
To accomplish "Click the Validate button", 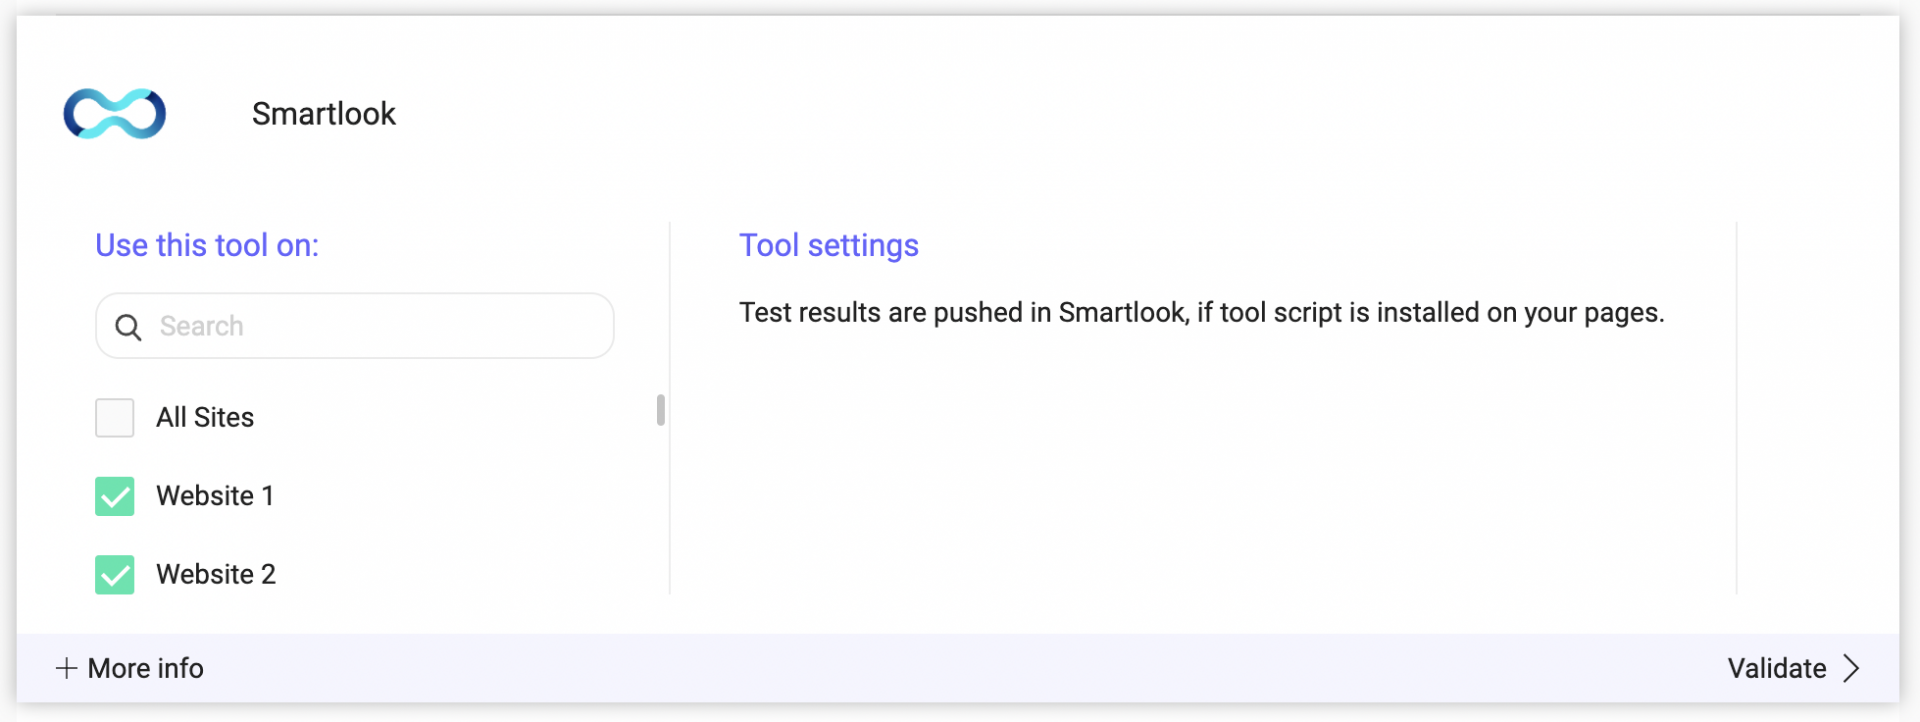I will 1794,668.
